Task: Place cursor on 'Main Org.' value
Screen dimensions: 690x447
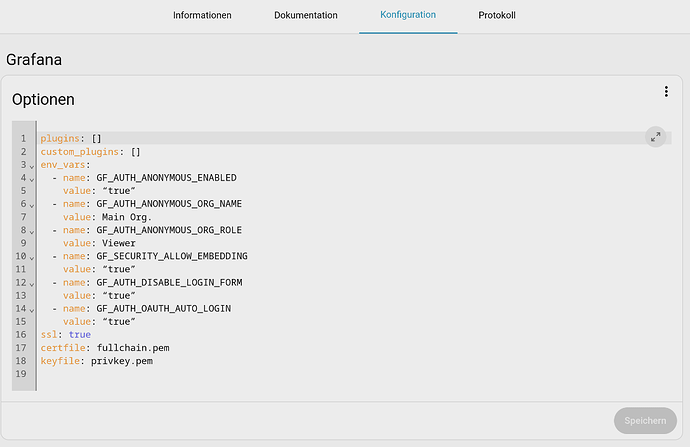Action: click(x=127, y=217)
